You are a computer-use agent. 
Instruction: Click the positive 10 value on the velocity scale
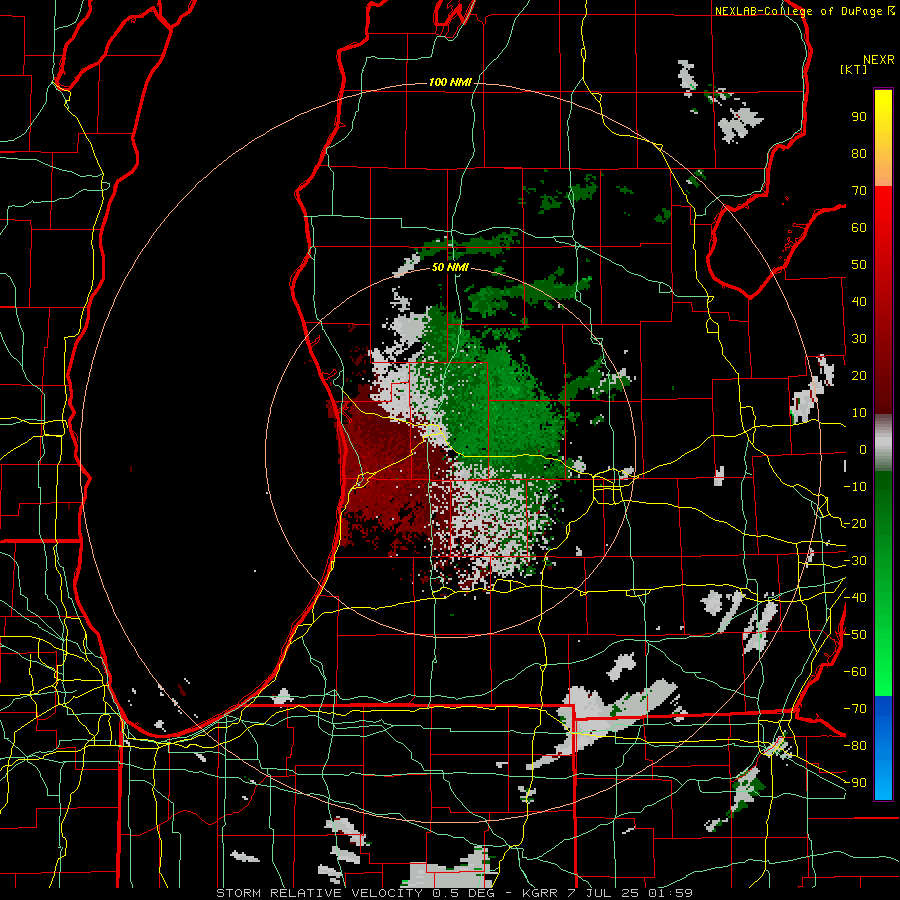point(859,413)
